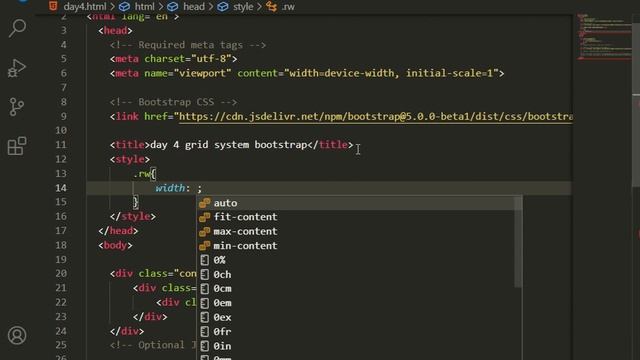Click the code minimap preview
The width and height of the screenshot is (640, 360).
pos(604,37)
